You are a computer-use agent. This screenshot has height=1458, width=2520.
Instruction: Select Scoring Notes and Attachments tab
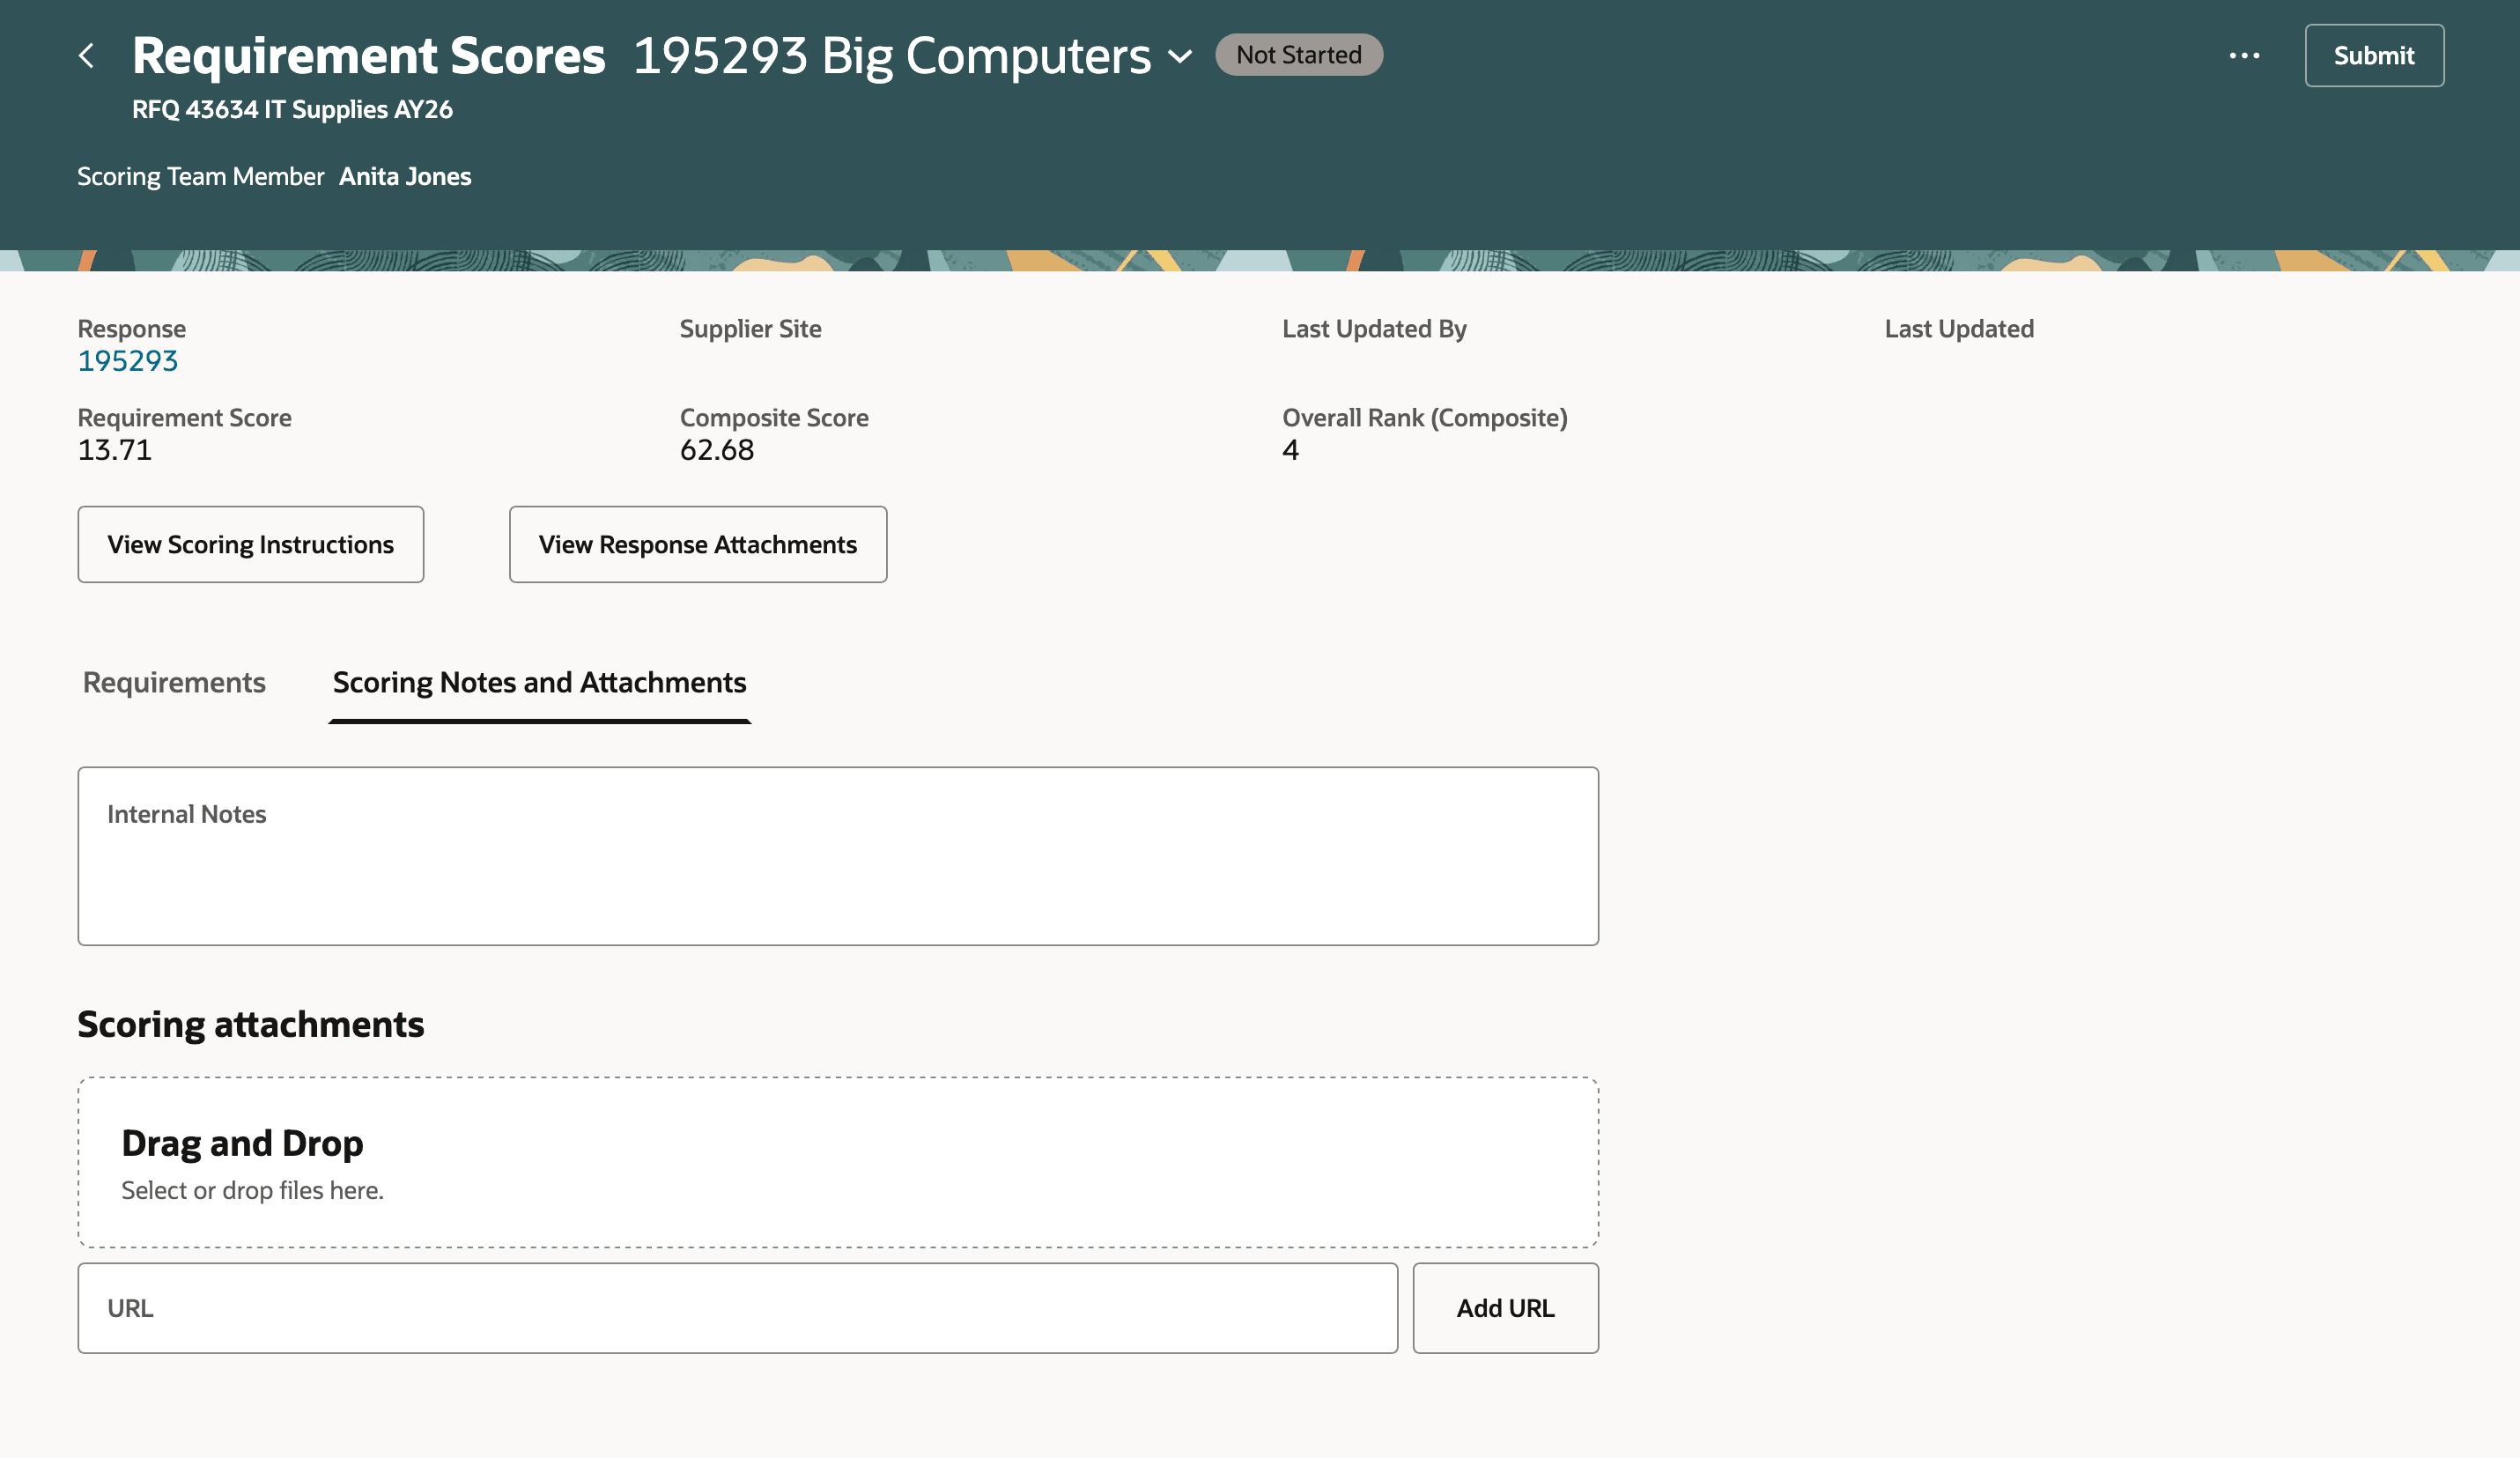[539, 683]
